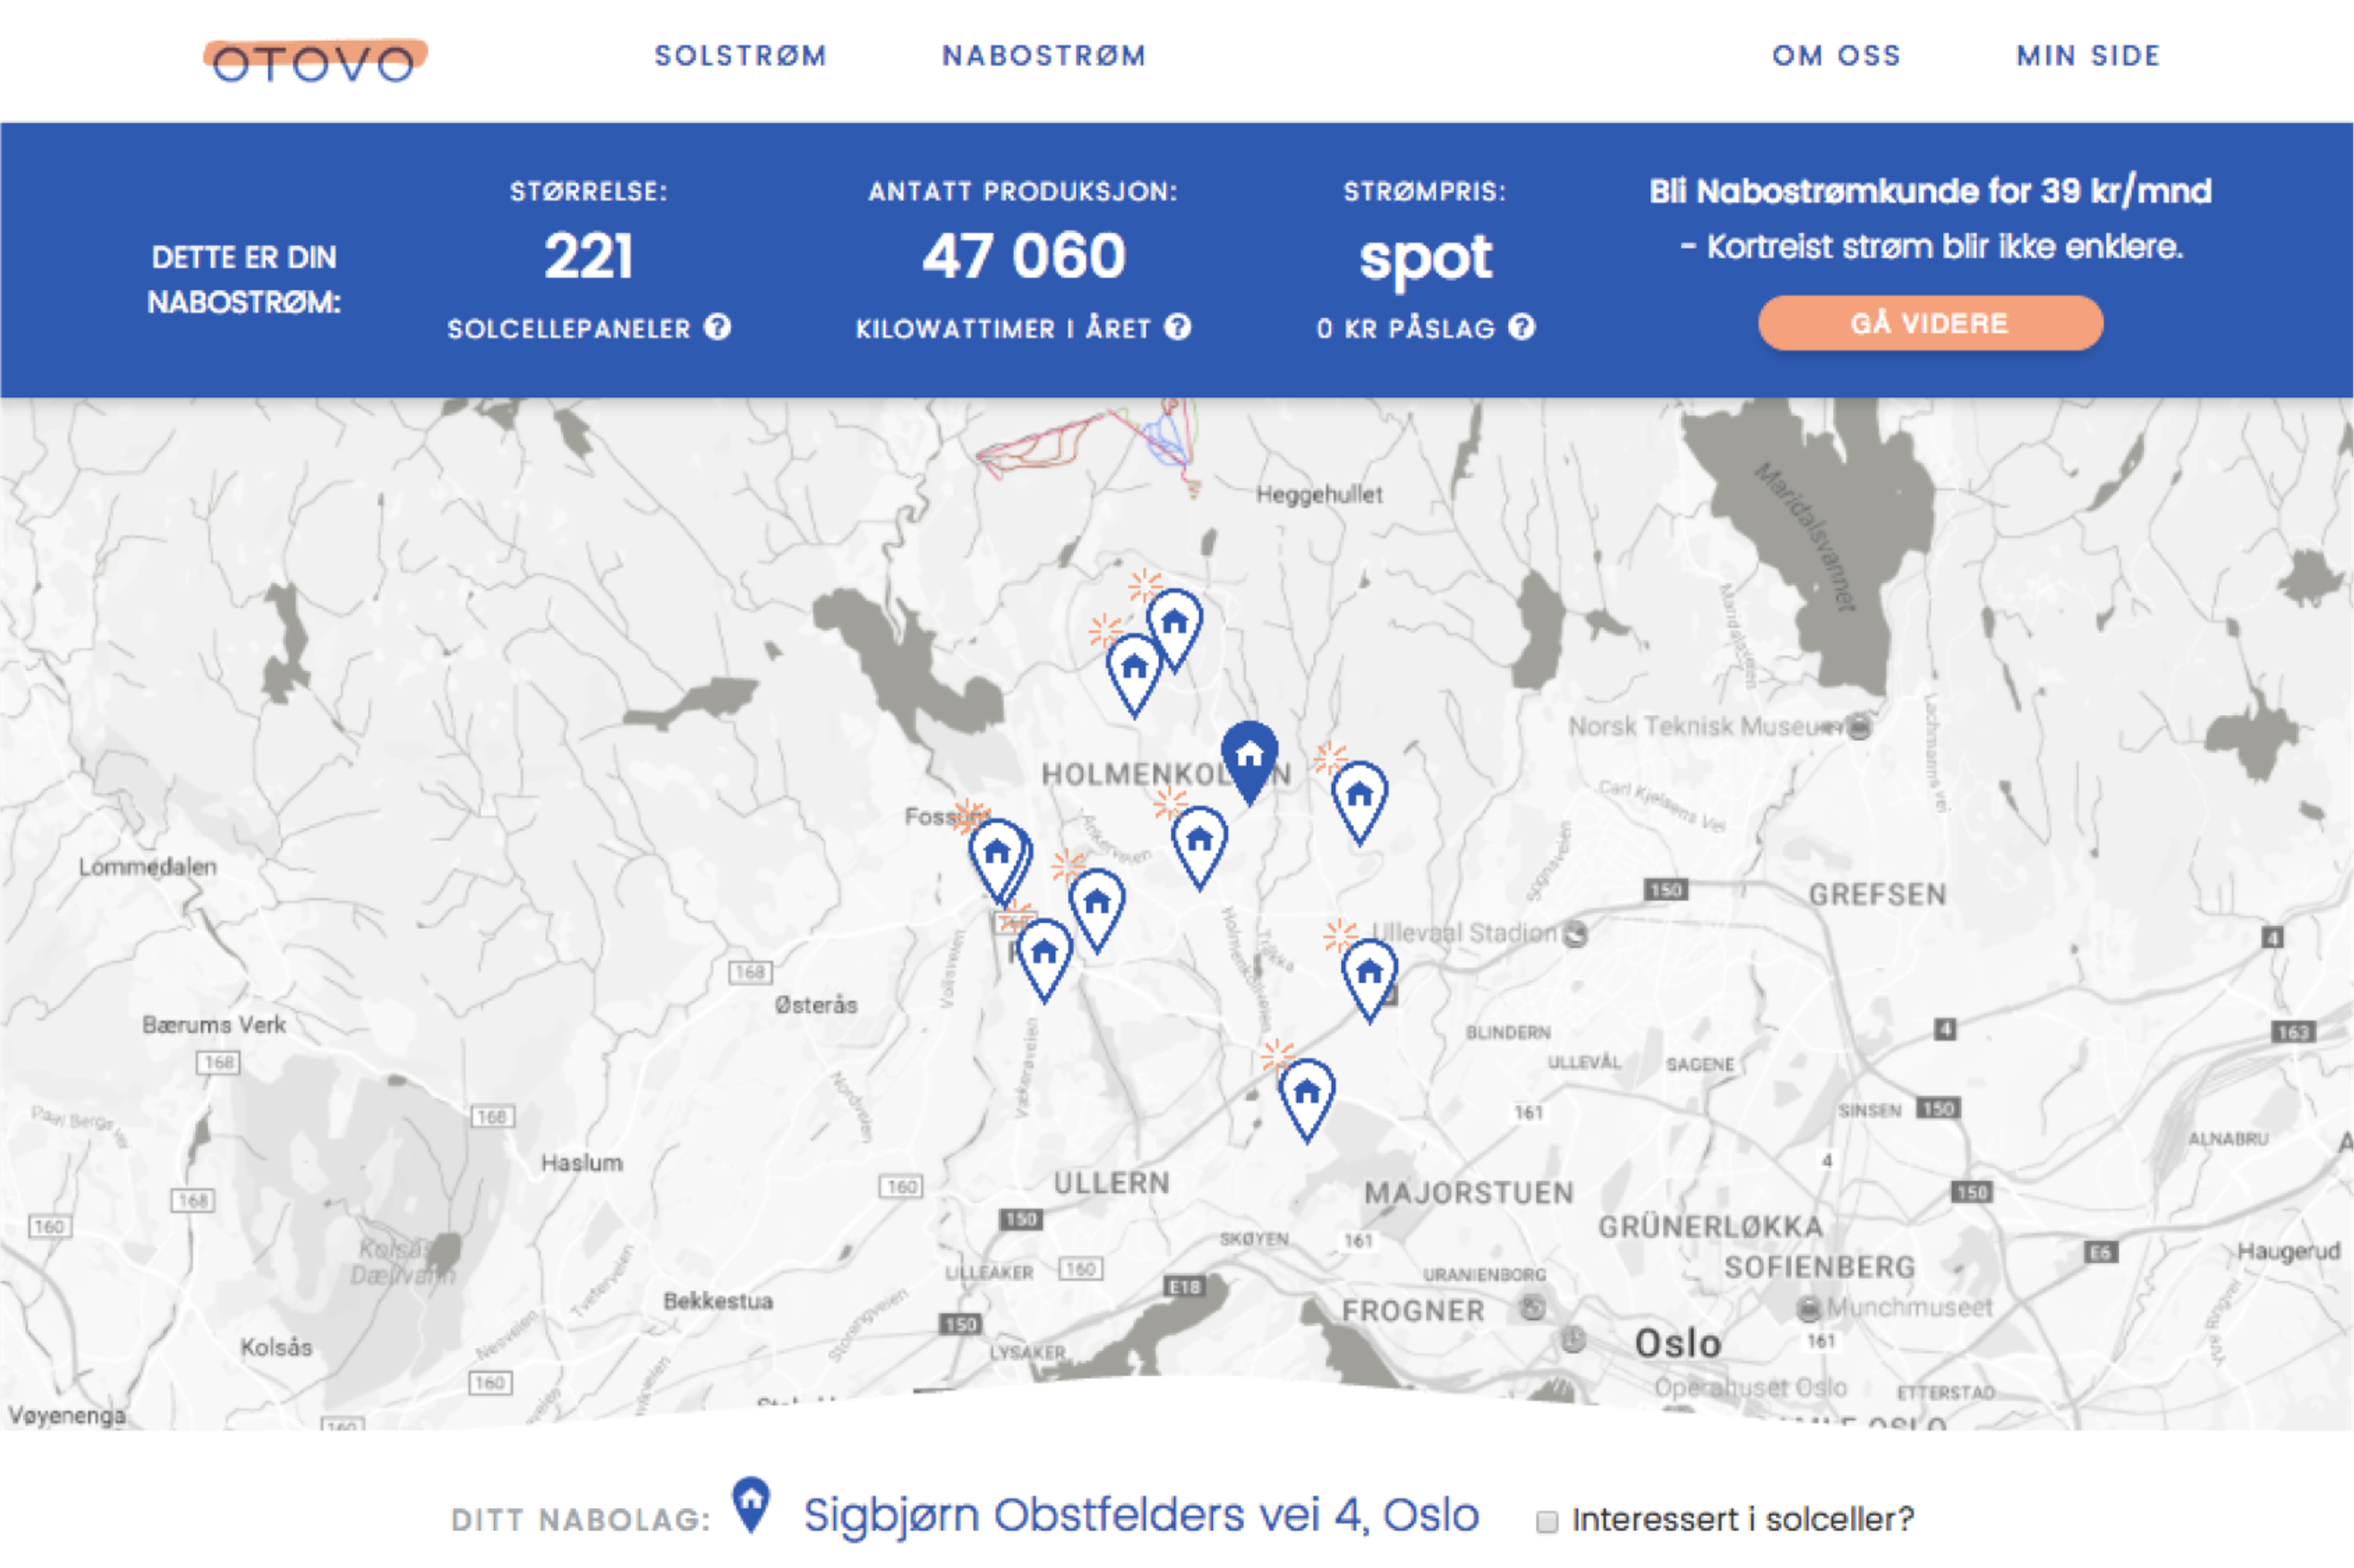Click the 'Heggehullet' map label

pyautogui.click(x=1319, y=494)
